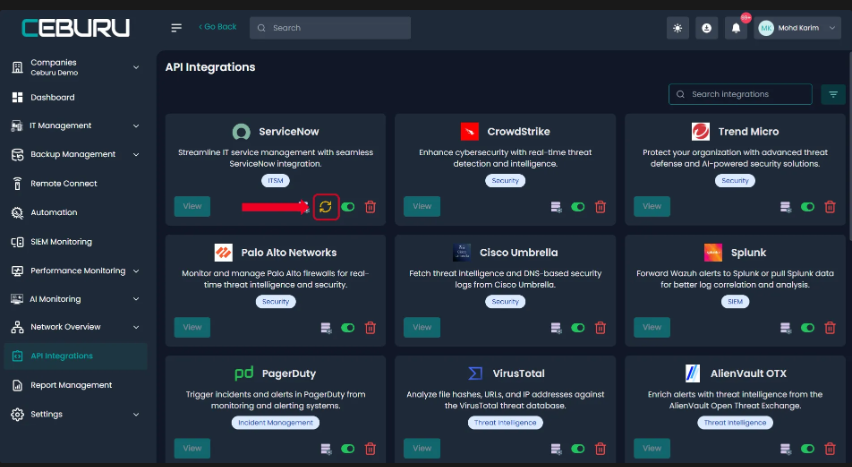Open VirusTotal configuration list icon
This screenshot has width=852, height=467.
tap(555, 449)
